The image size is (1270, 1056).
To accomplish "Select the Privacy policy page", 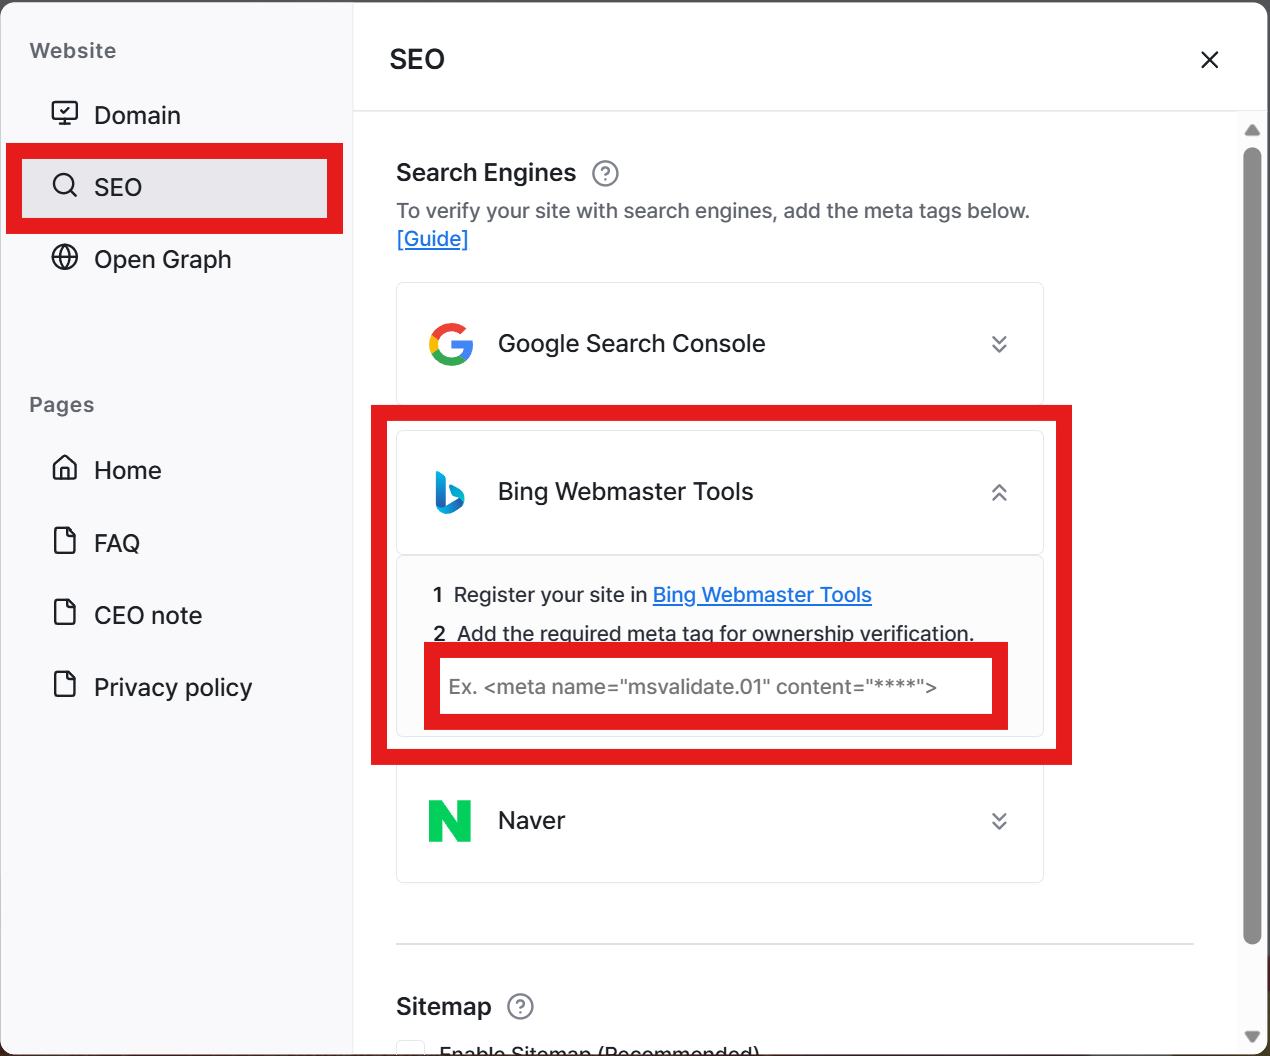I will [175, 687].
